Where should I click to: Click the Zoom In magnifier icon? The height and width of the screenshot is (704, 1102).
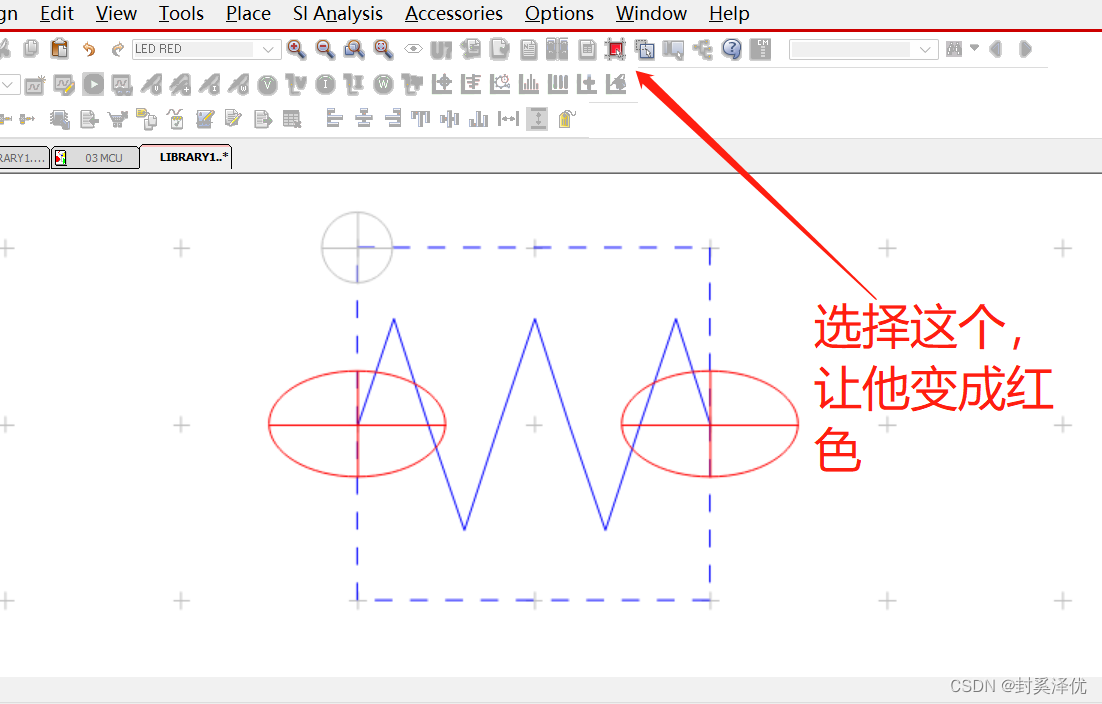tap(297, 49)
